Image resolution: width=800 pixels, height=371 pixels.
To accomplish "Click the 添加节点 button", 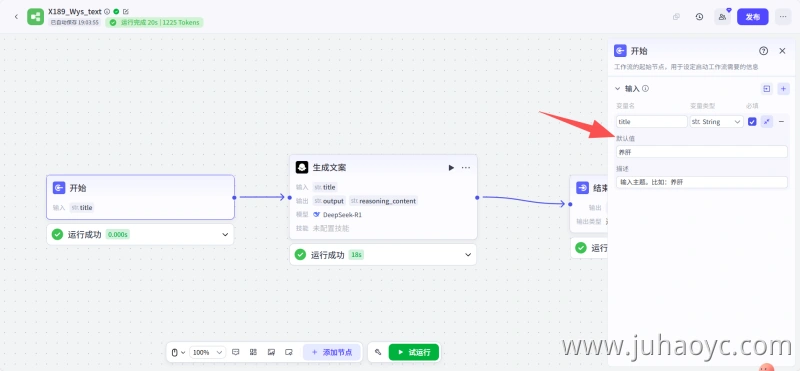I will click(x=332, y=352).
